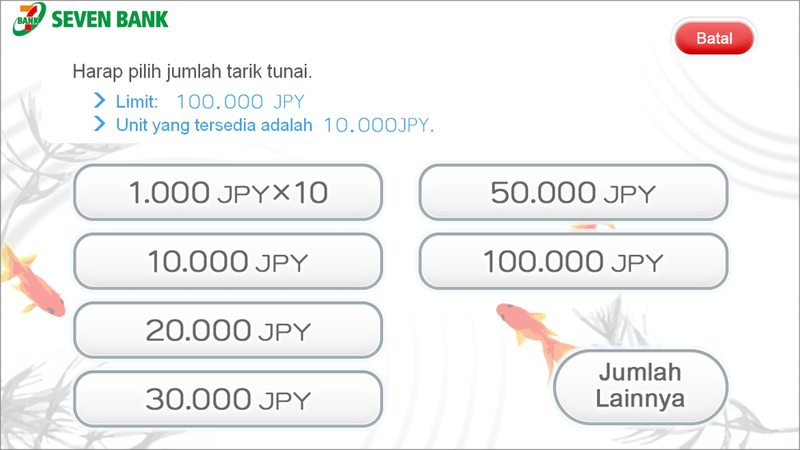The image size is (800, 450).
Task: Select the 20.000 JPY withdrawal amount
Action: (x=228, y=330)
